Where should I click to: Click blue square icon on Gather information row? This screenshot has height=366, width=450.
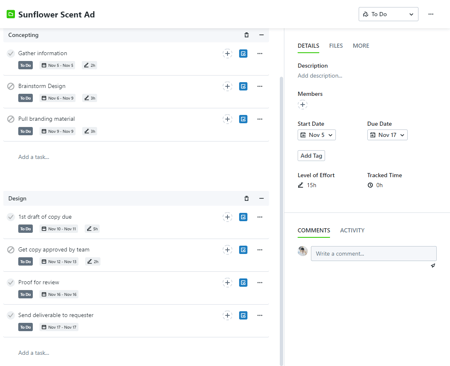243,53
